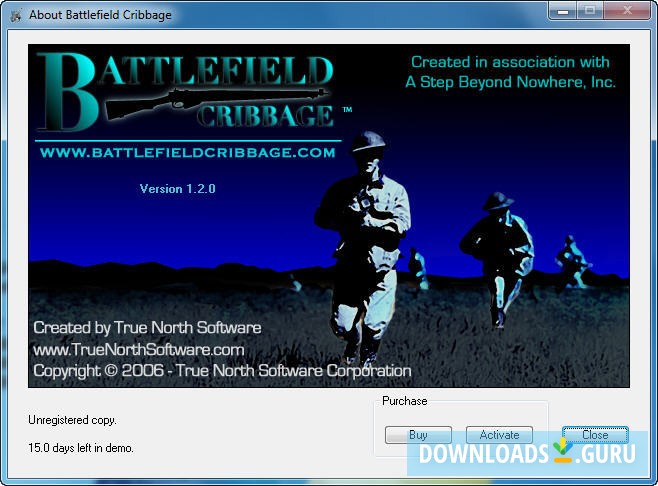
Task: Close the About dialog with Close button
Action: click(x=595, y=435)
